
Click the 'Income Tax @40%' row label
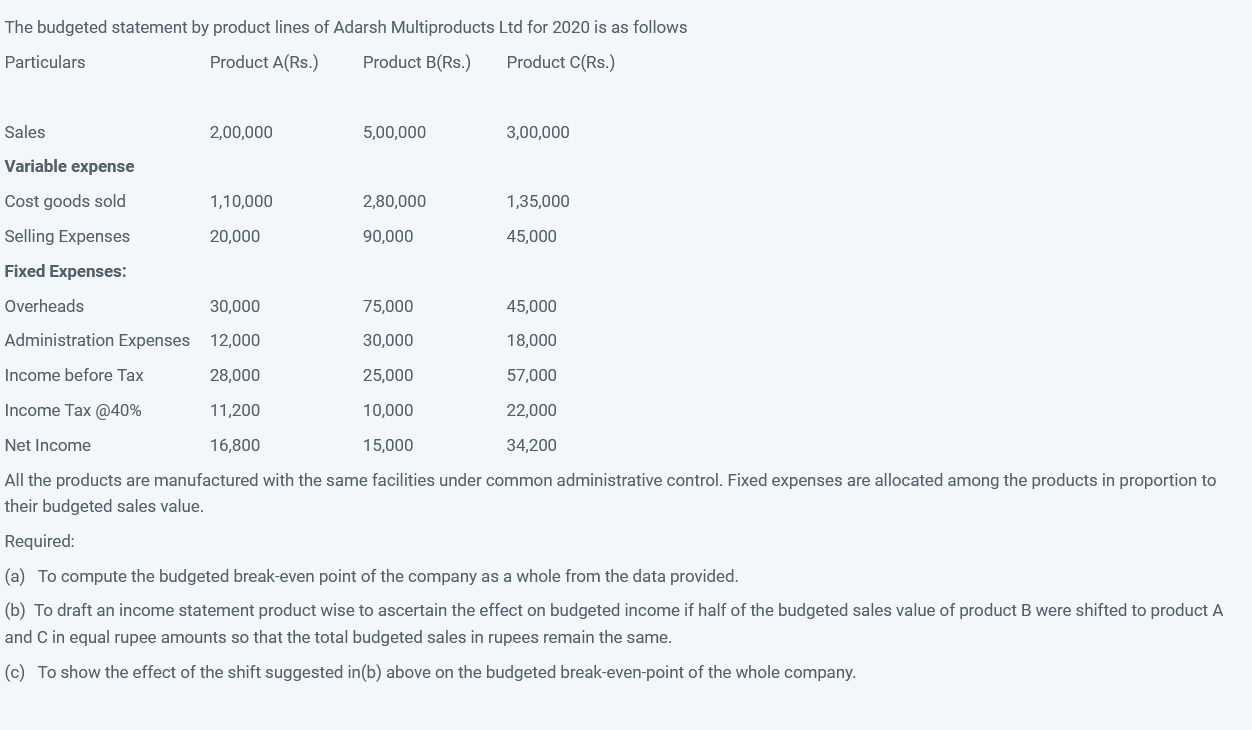tap(73, 410)
